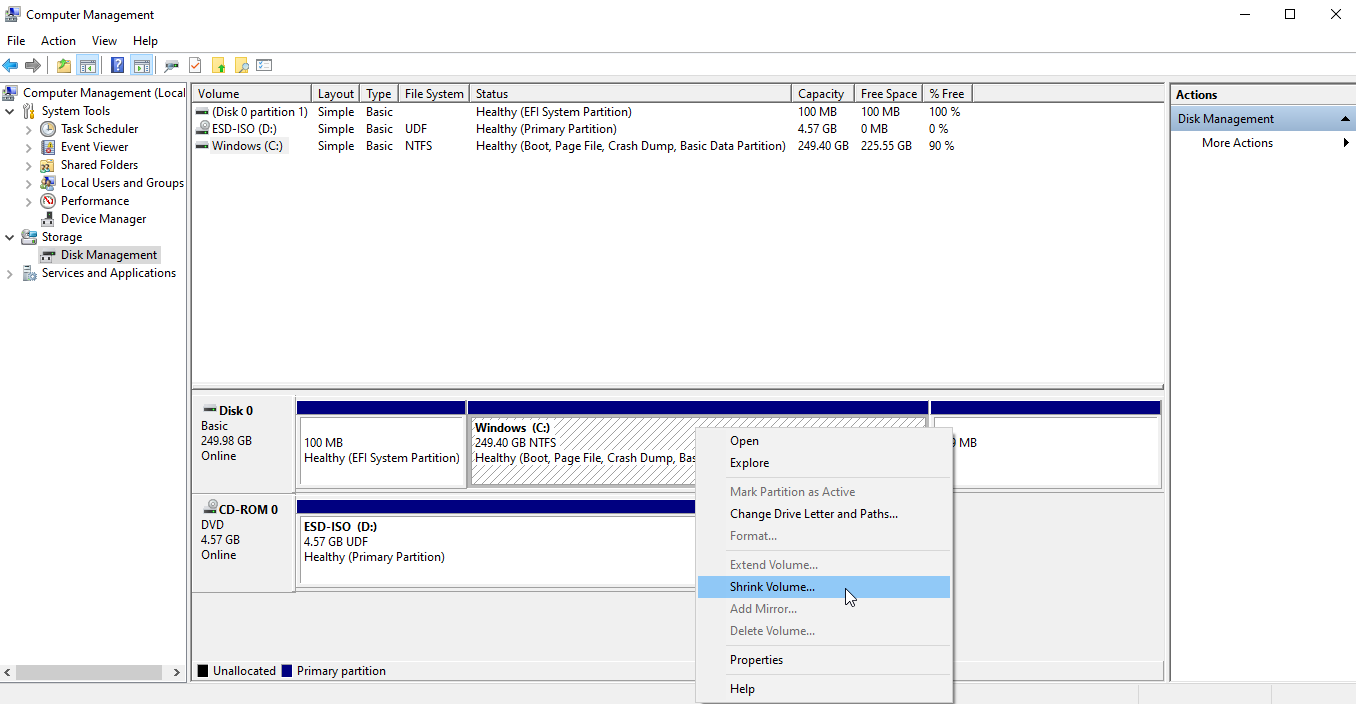Select the 100 MB EFI System Partition block
1356x704 pixels.
tap(382, 451)
